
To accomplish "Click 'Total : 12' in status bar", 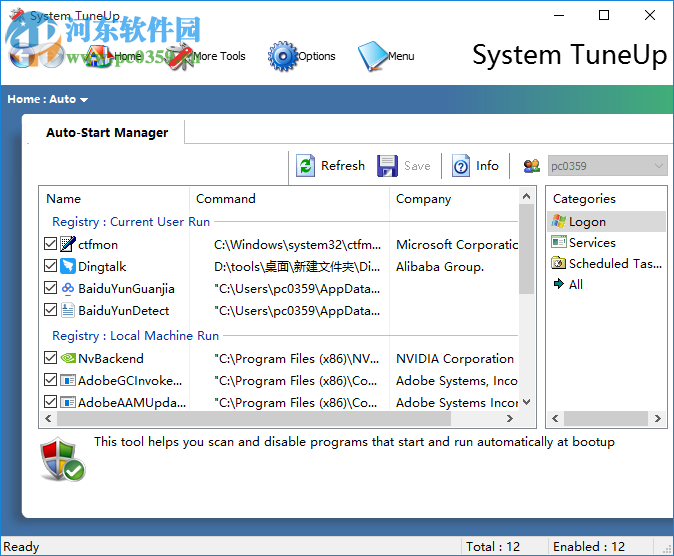I will (493, 547).
